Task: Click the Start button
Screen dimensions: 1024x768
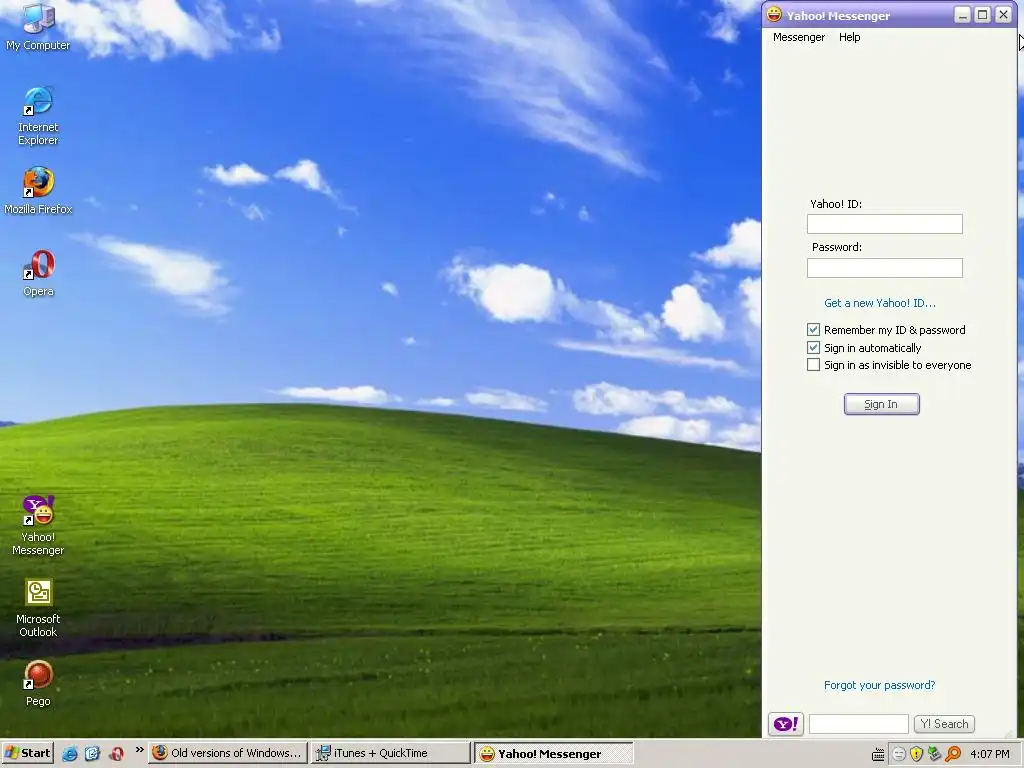Action: click(x=27, y=753)
